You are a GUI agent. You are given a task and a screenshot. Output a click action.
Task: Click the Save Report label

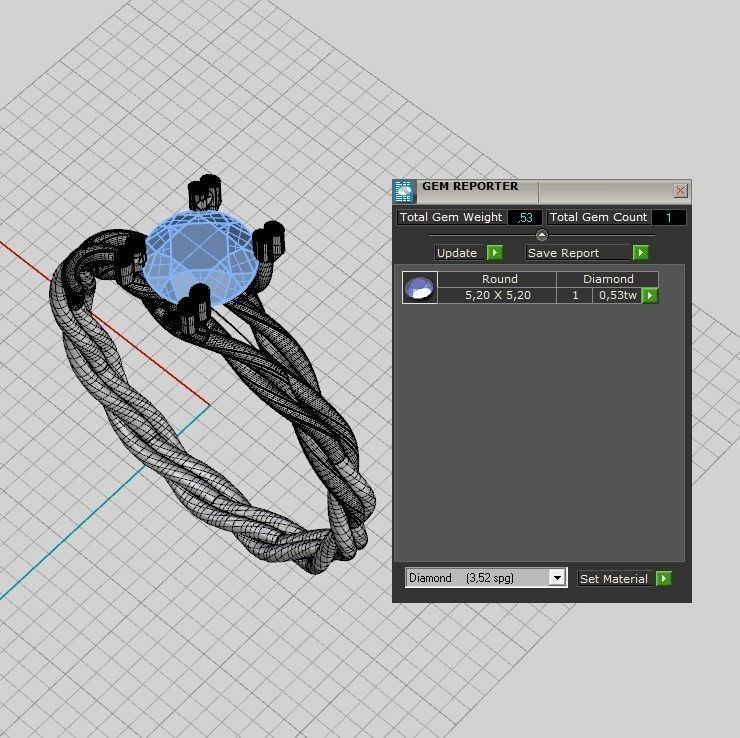[x=563, y=253]
